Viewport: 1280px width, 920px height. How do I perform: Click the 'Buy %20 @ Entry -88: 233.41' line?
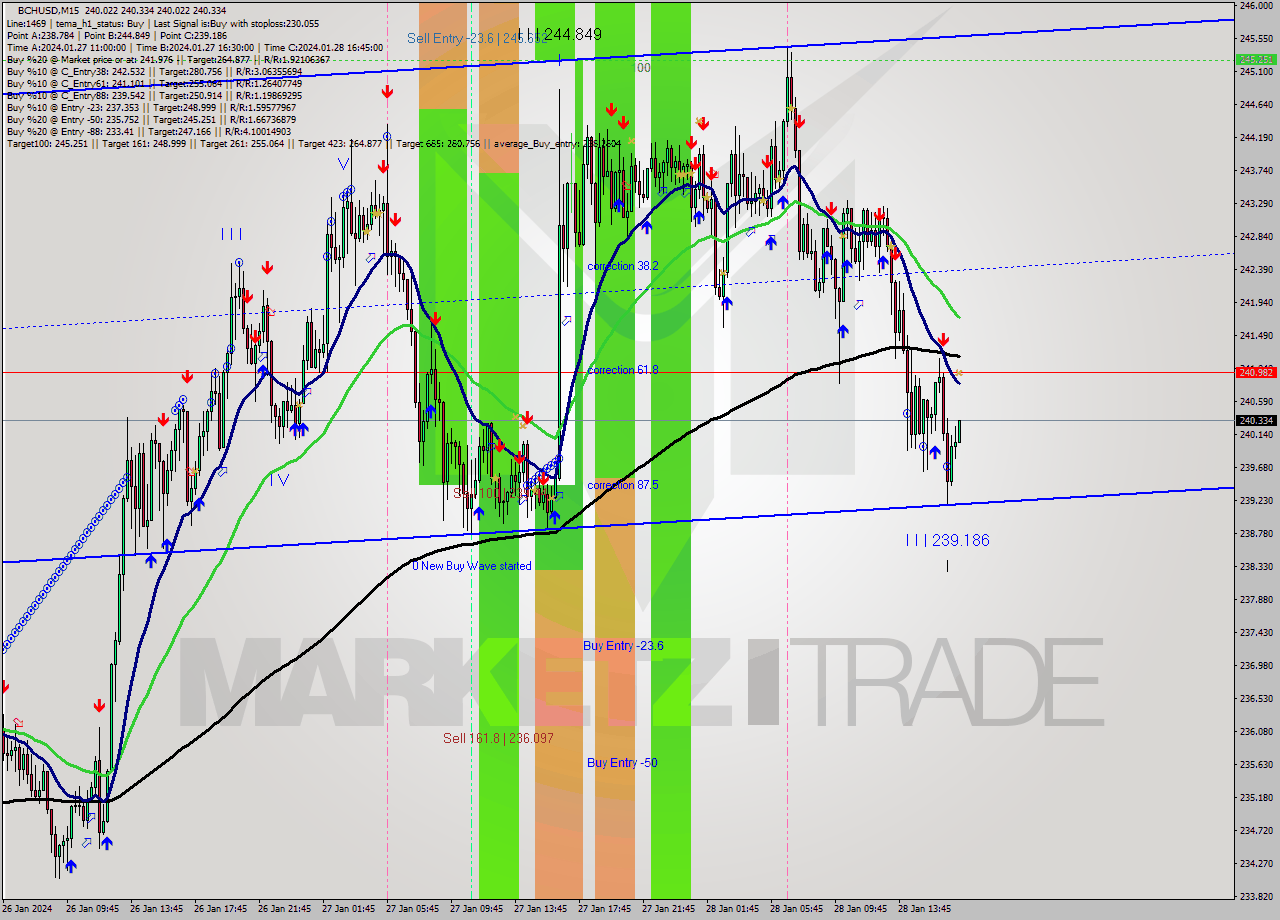click(149, 131)
